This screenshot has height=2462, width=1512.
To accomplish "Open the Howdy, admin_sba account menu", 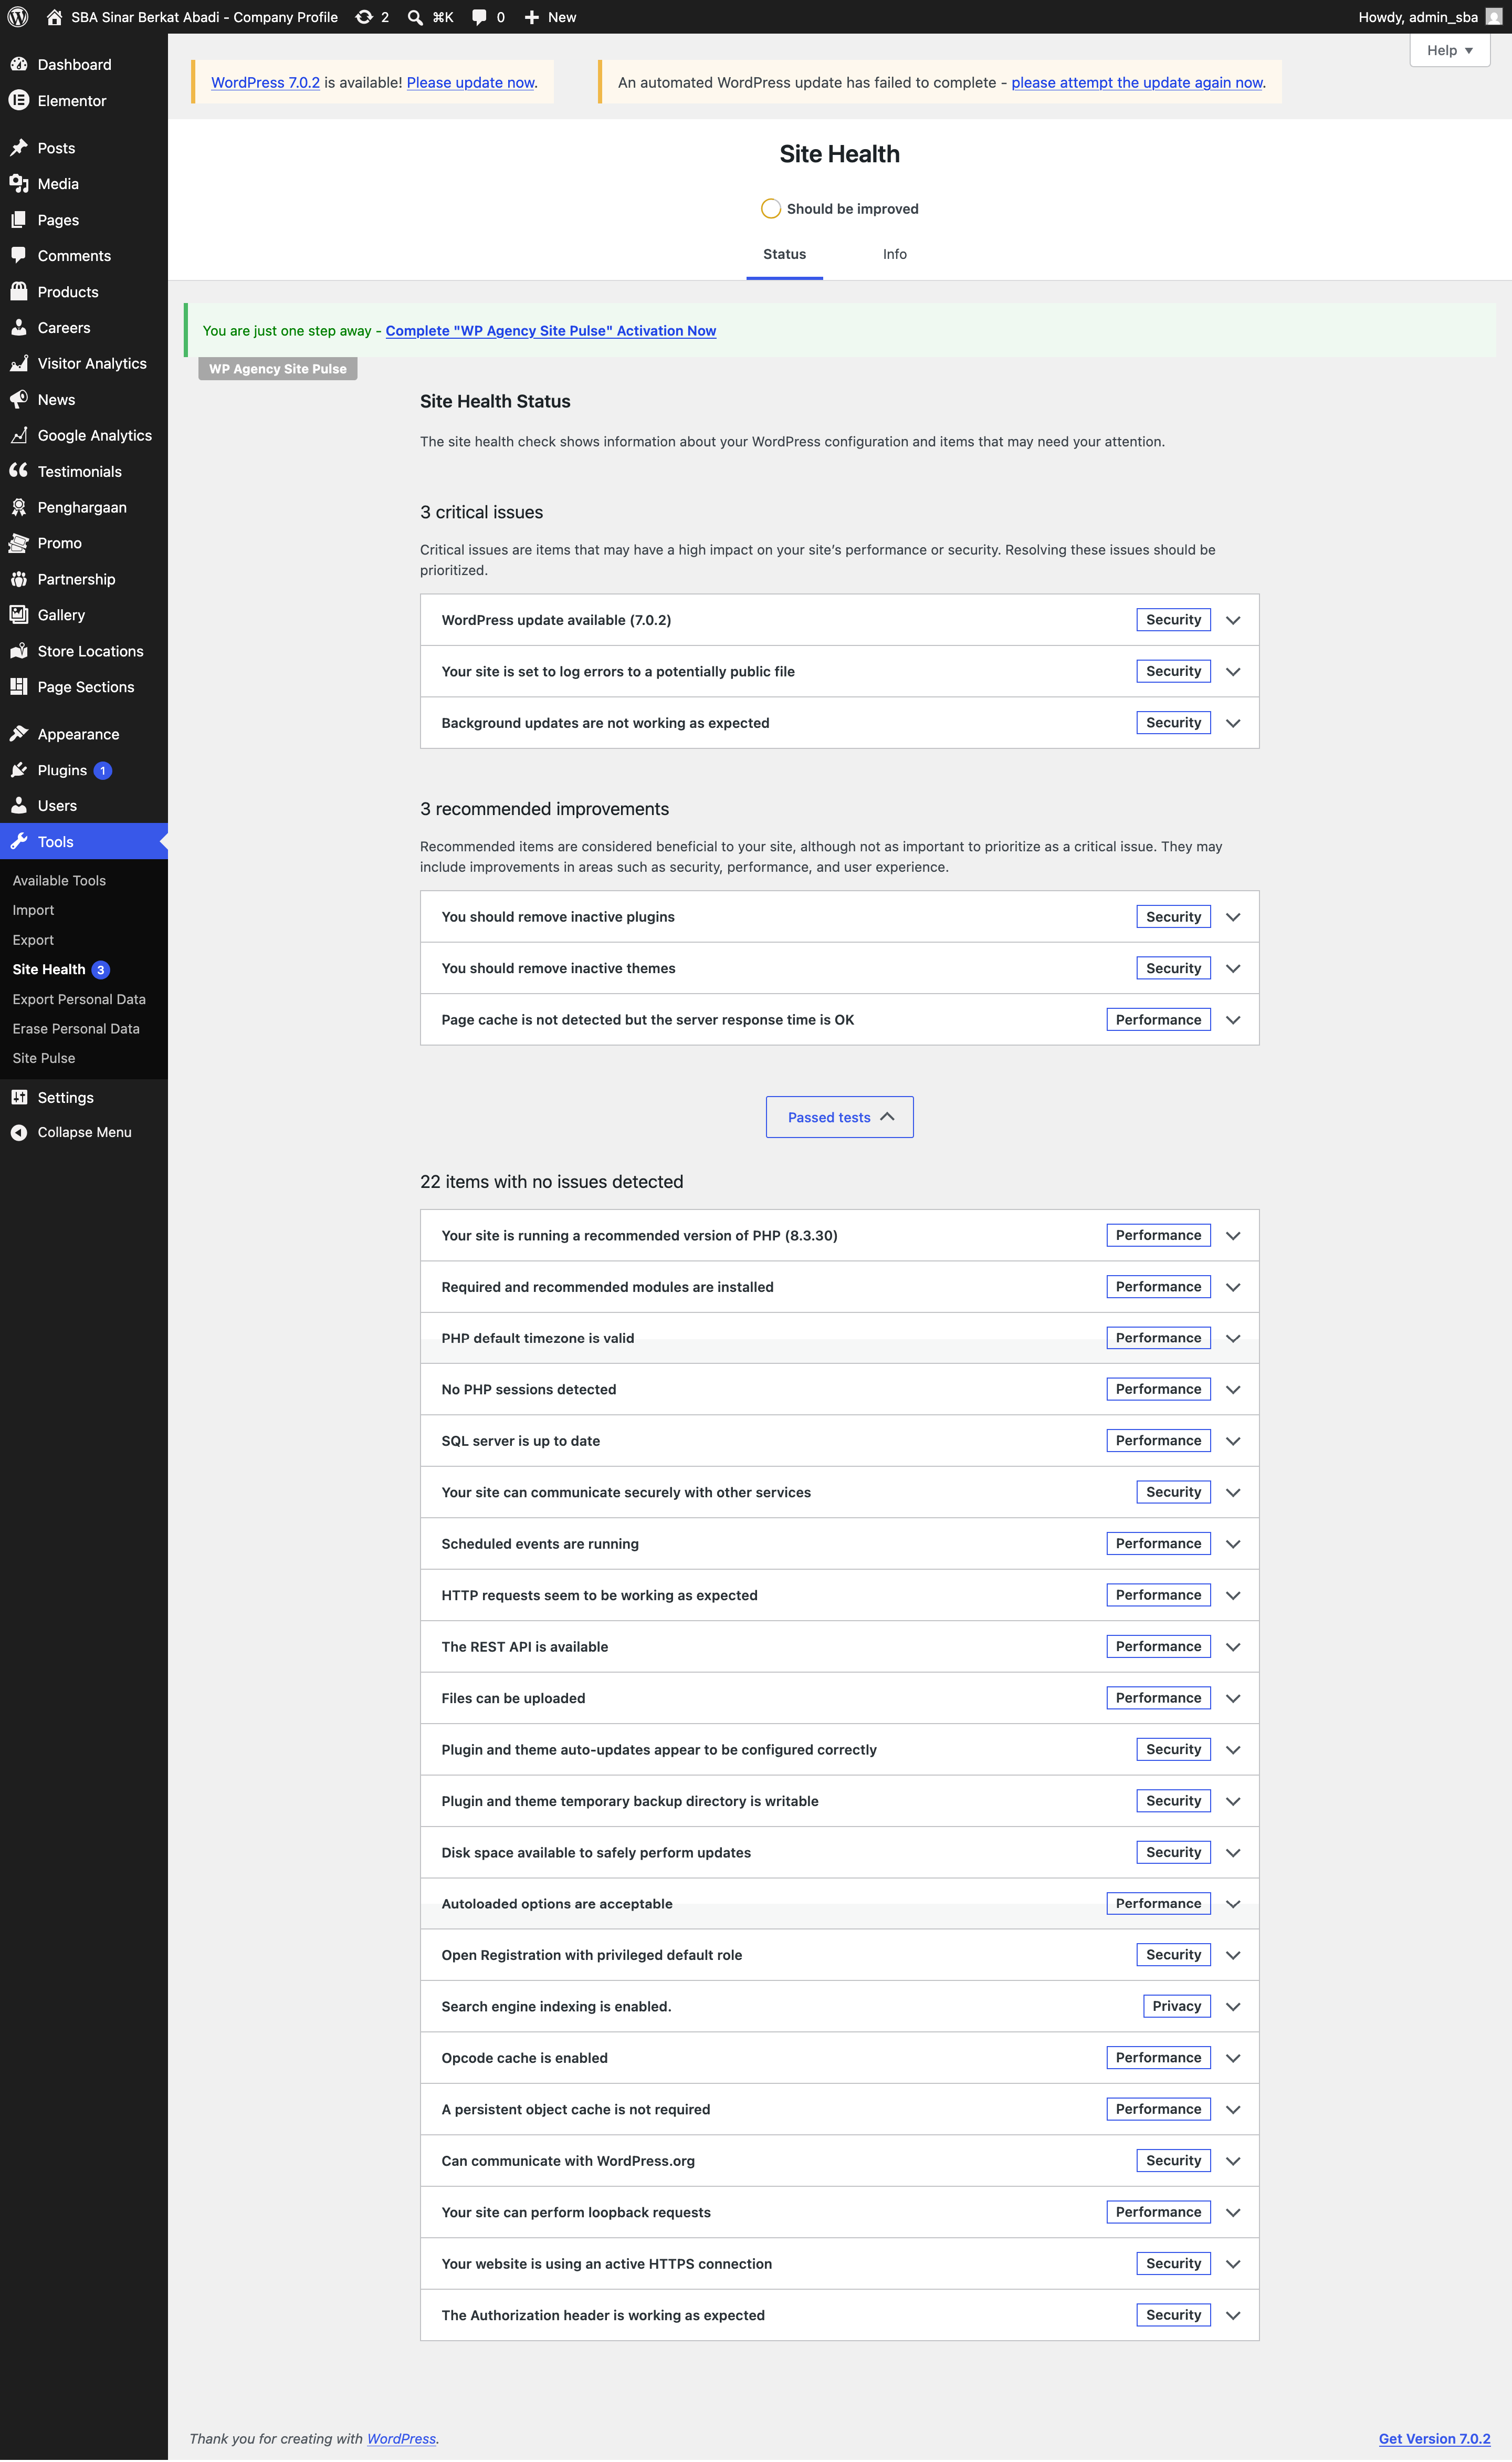I will pos(1429,17).
